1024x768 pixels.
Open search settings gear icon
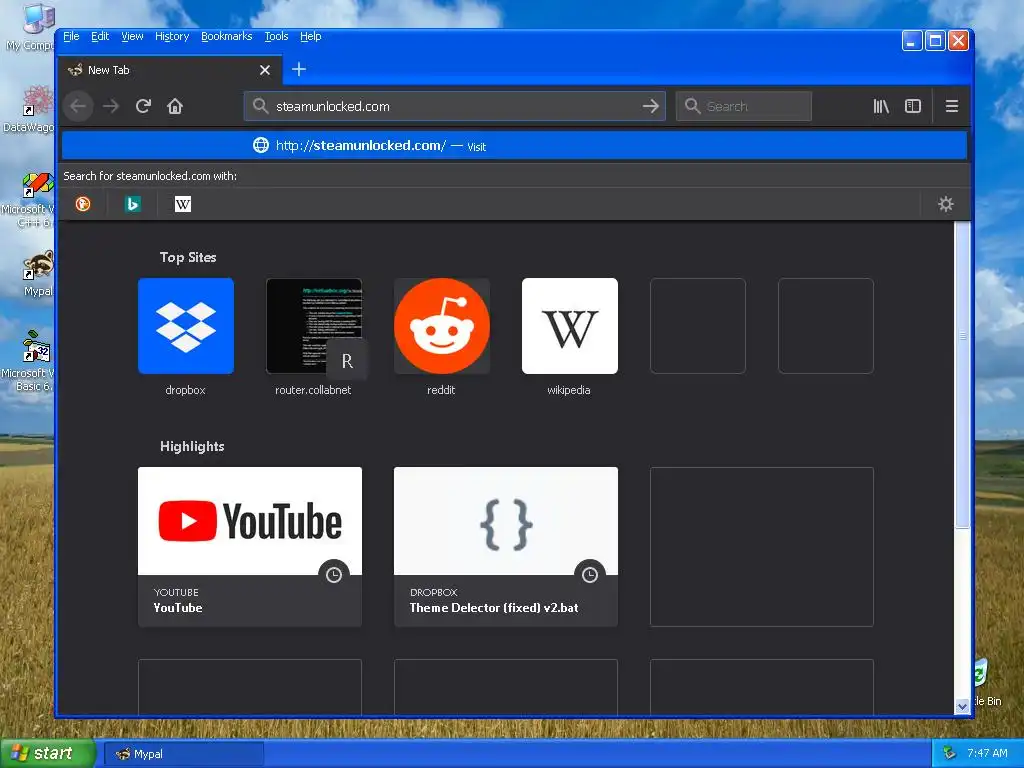click(946, 204)
